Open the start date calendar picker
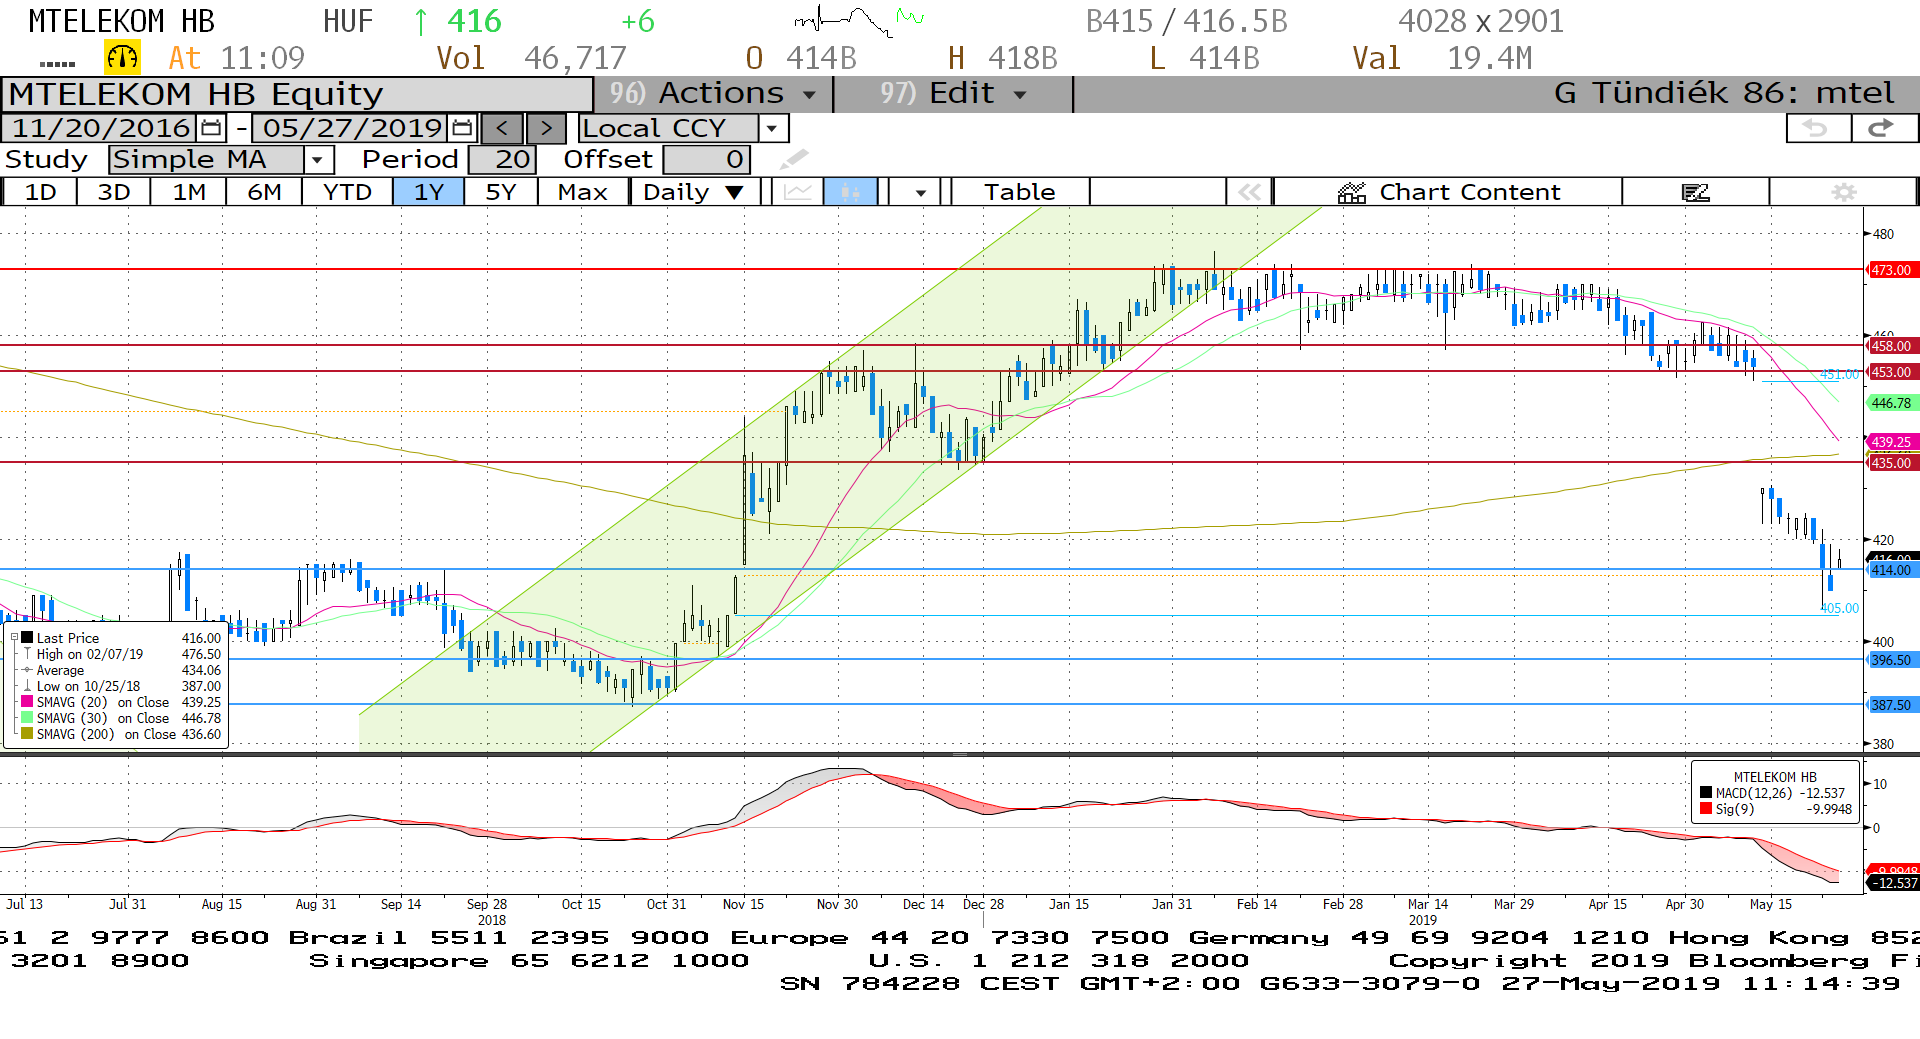The height and width of the screenshot is (1039, 1920). [211, 128]
